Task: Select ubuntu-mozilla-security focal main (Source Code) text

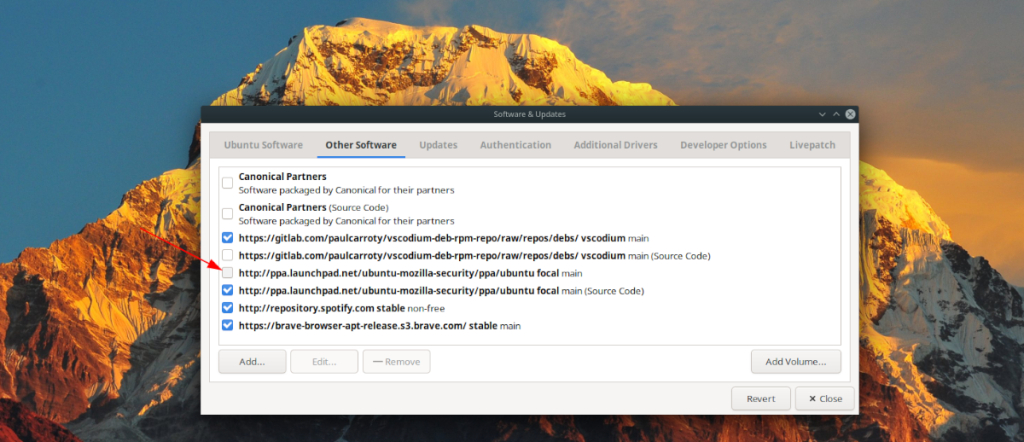Action: click(x=441, y=291)
